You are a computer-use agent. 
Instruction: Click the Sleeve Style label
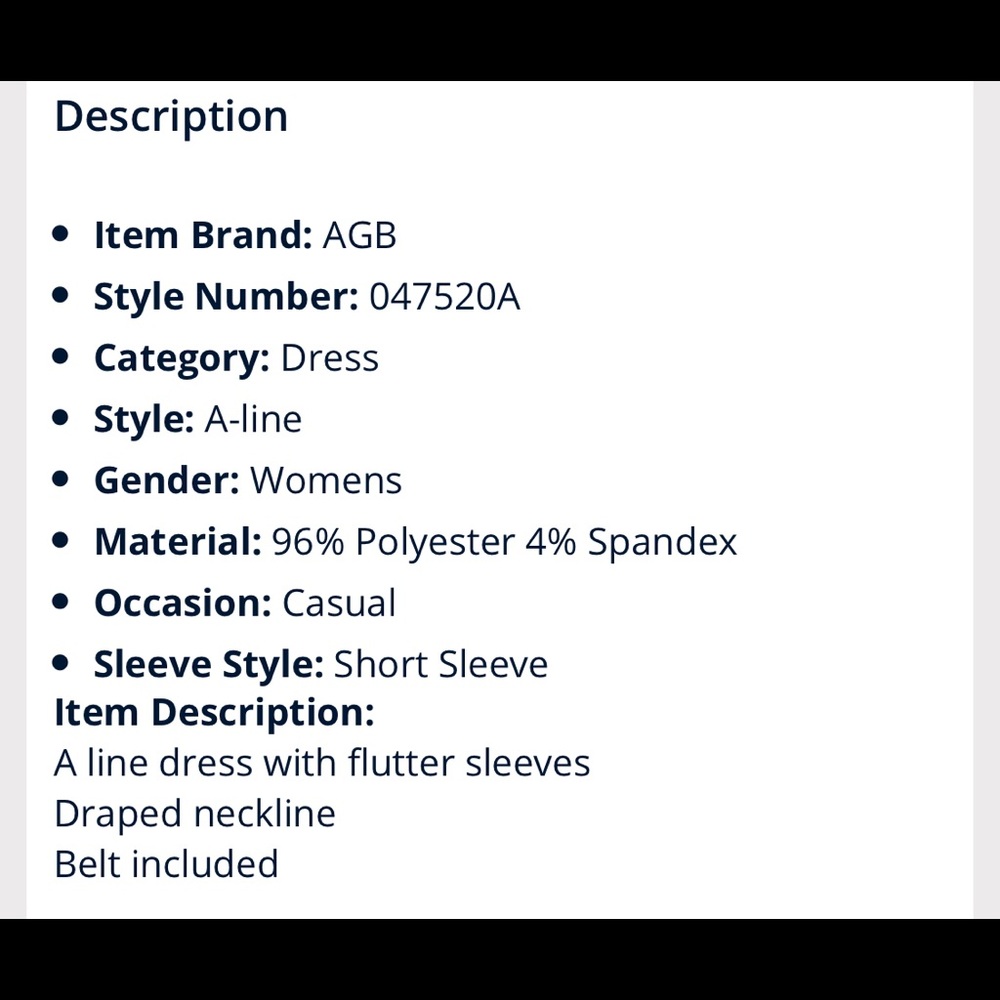pyautogui.click(x=209, y=665)
